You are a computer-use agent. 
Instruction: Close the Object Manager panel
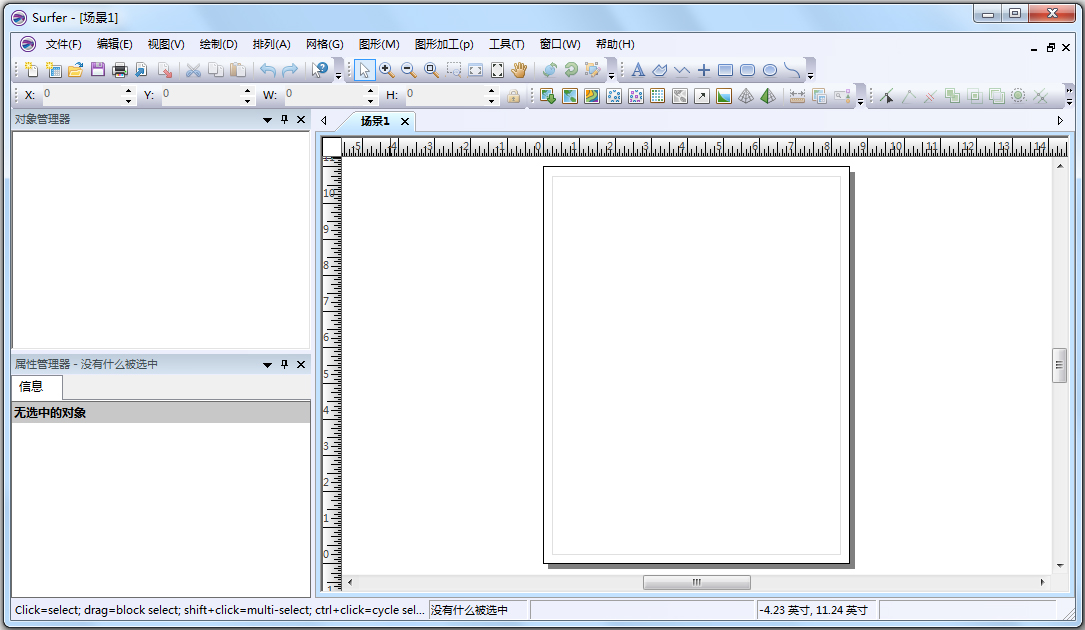(x=301, y=119)
